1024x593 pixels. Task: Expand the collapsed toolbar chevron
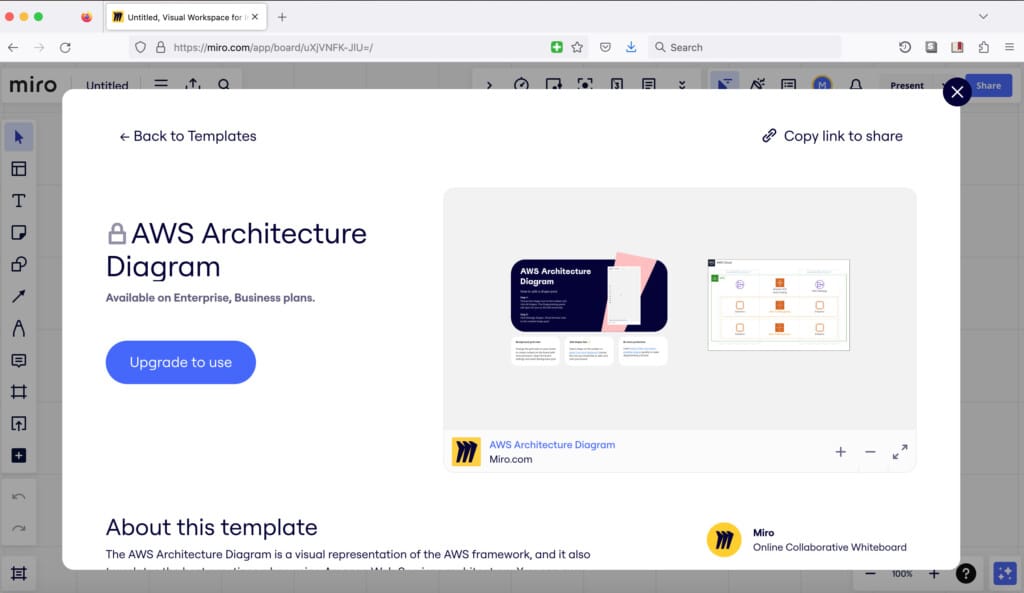[489, 85]
